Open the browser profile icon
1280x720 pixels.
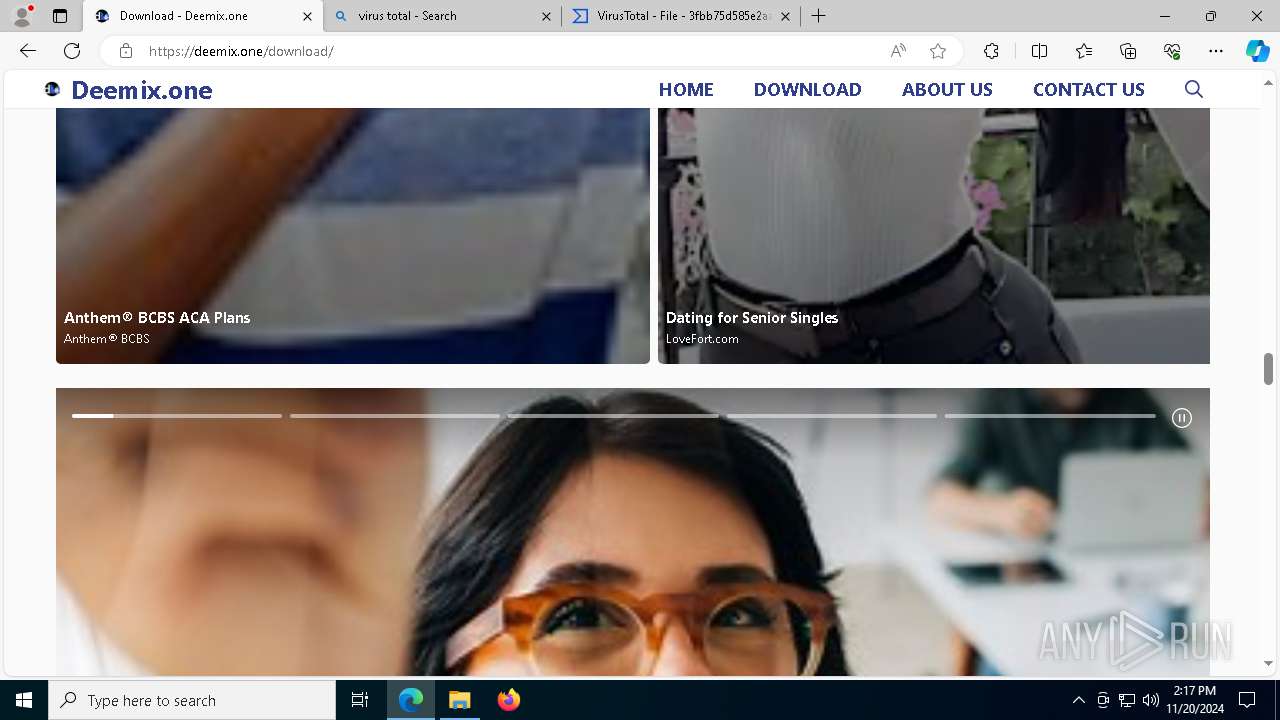click(x=21, y=16)
